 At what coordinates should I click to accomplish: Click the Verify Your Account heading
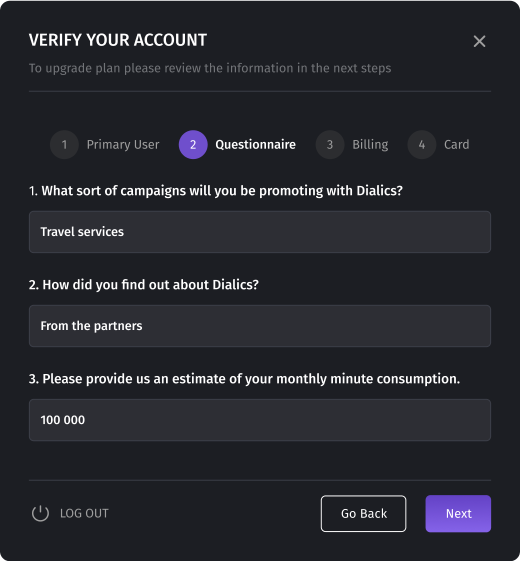click(118, 40)
